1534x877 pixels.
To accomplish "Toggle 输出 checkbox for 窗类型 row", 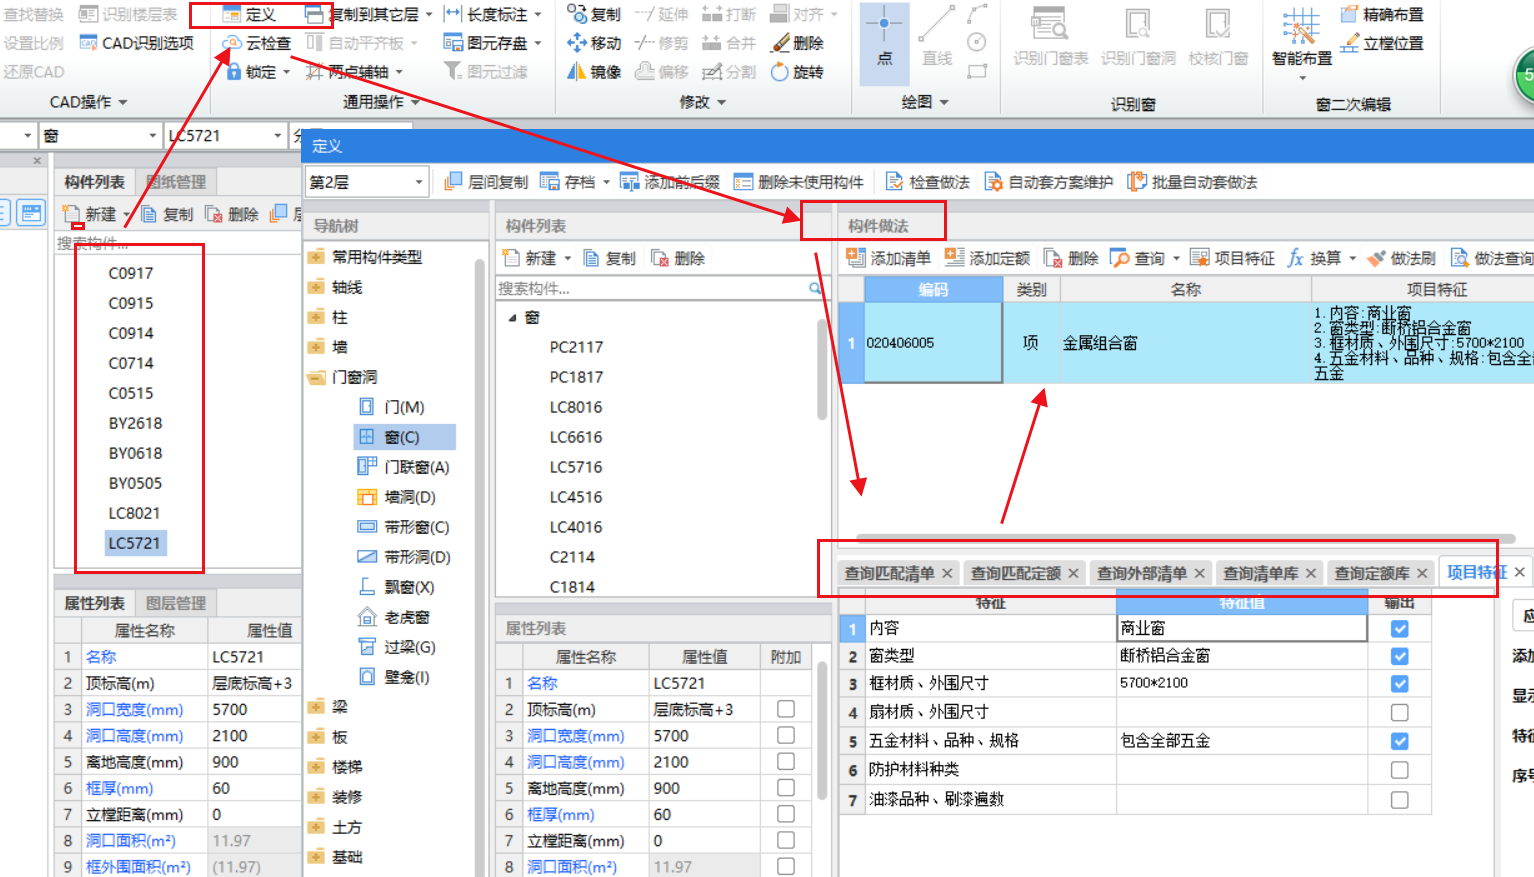I will coord(1400,656).
